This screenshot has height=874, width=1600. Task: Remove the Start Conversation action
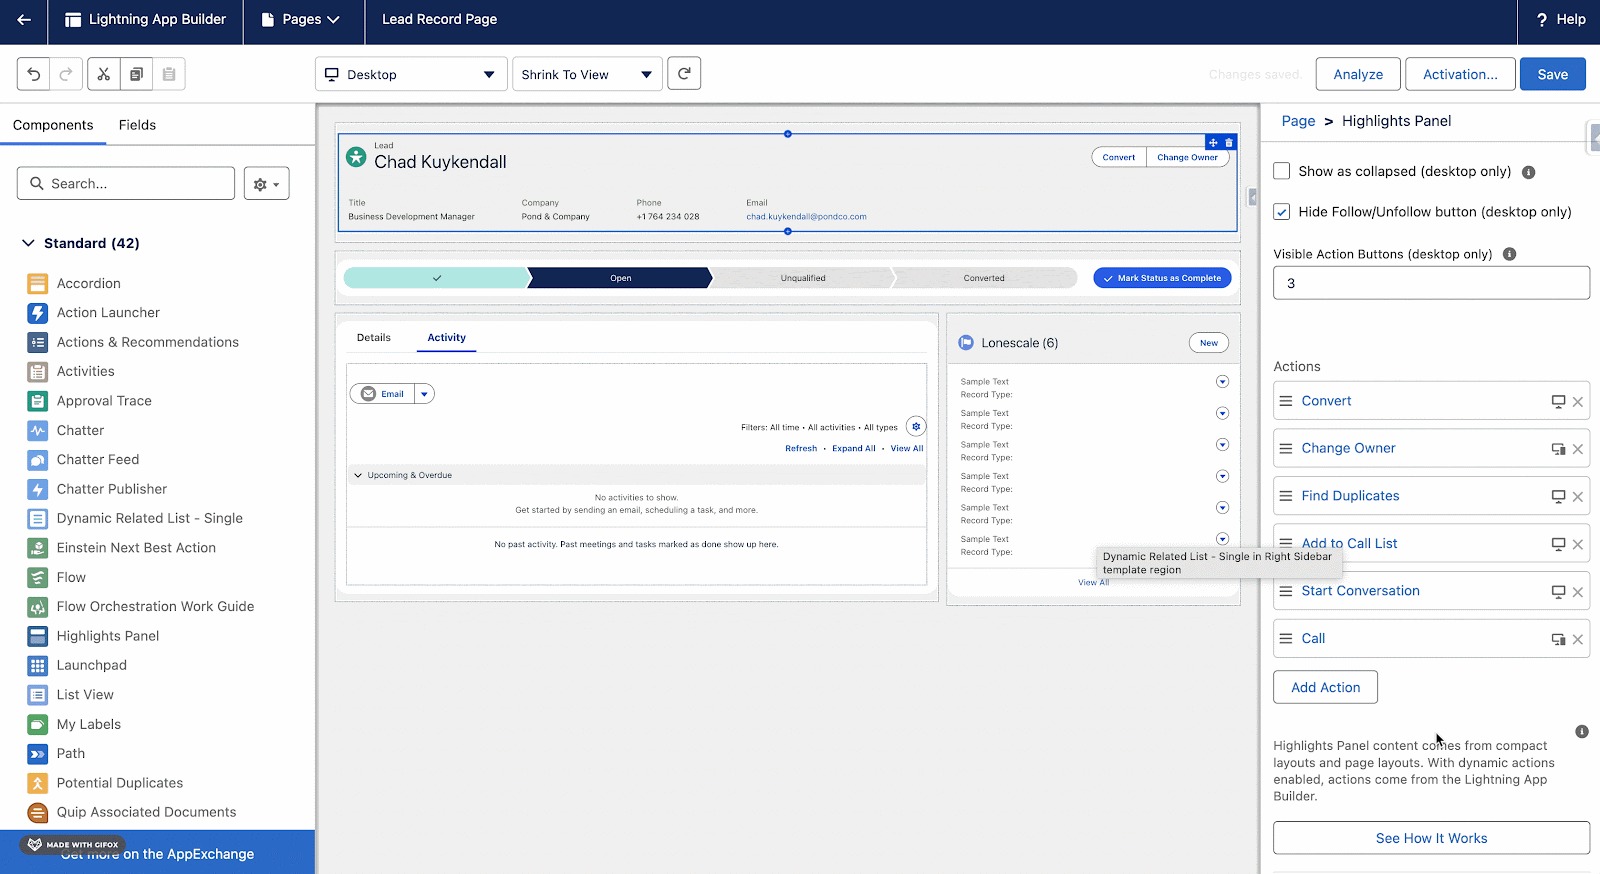(x=1577, y=592)
